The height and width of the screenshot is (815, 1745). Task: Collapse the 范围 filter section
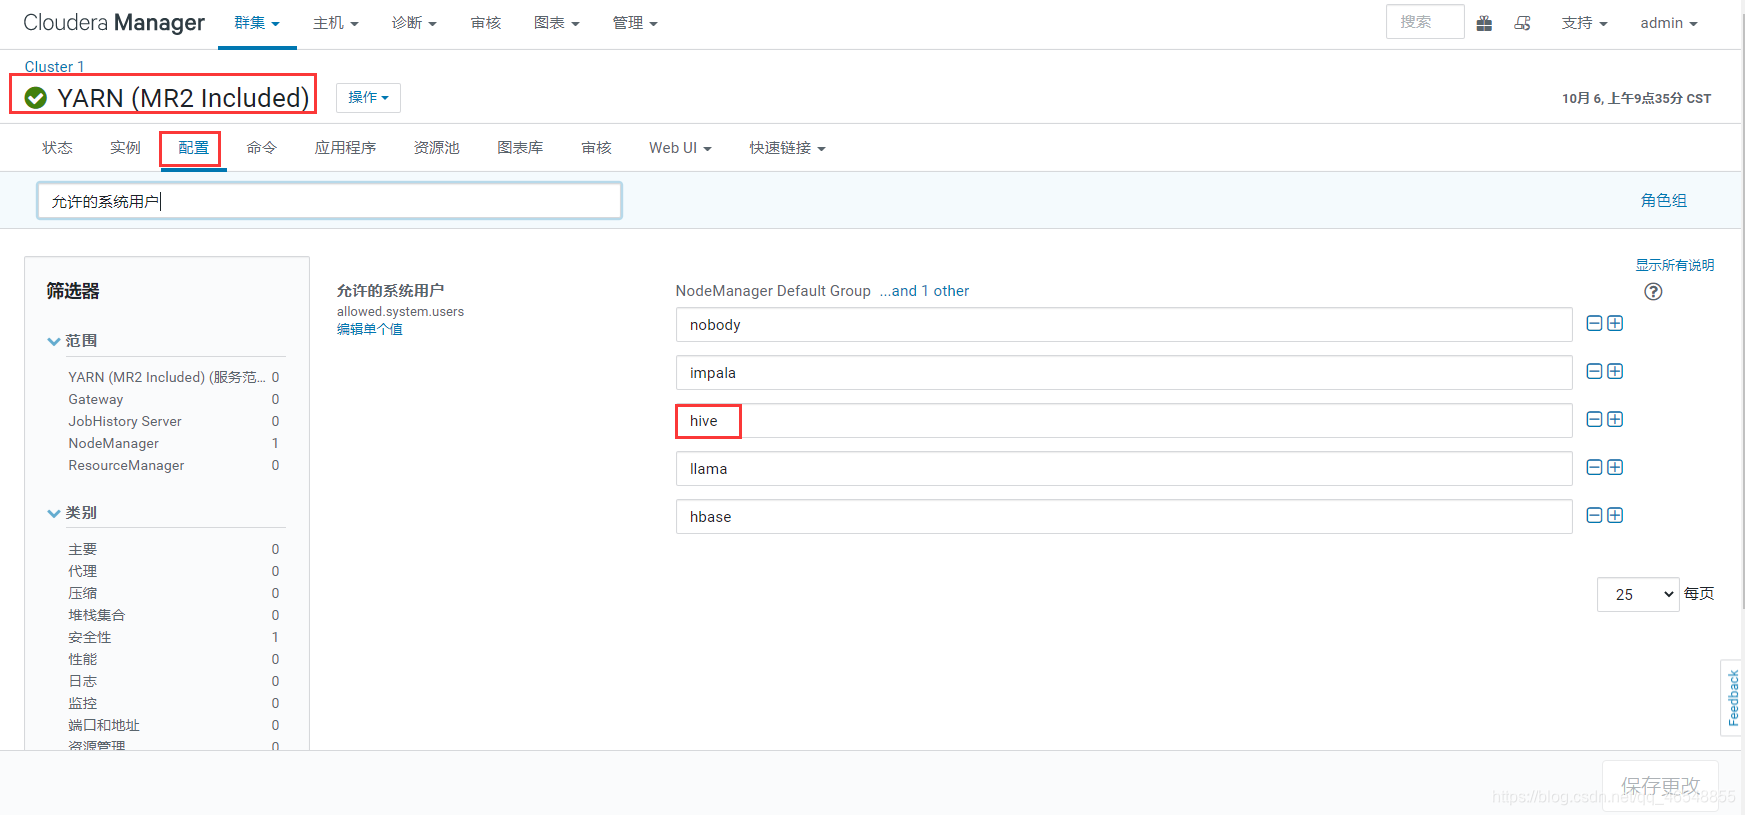point(72,341)
